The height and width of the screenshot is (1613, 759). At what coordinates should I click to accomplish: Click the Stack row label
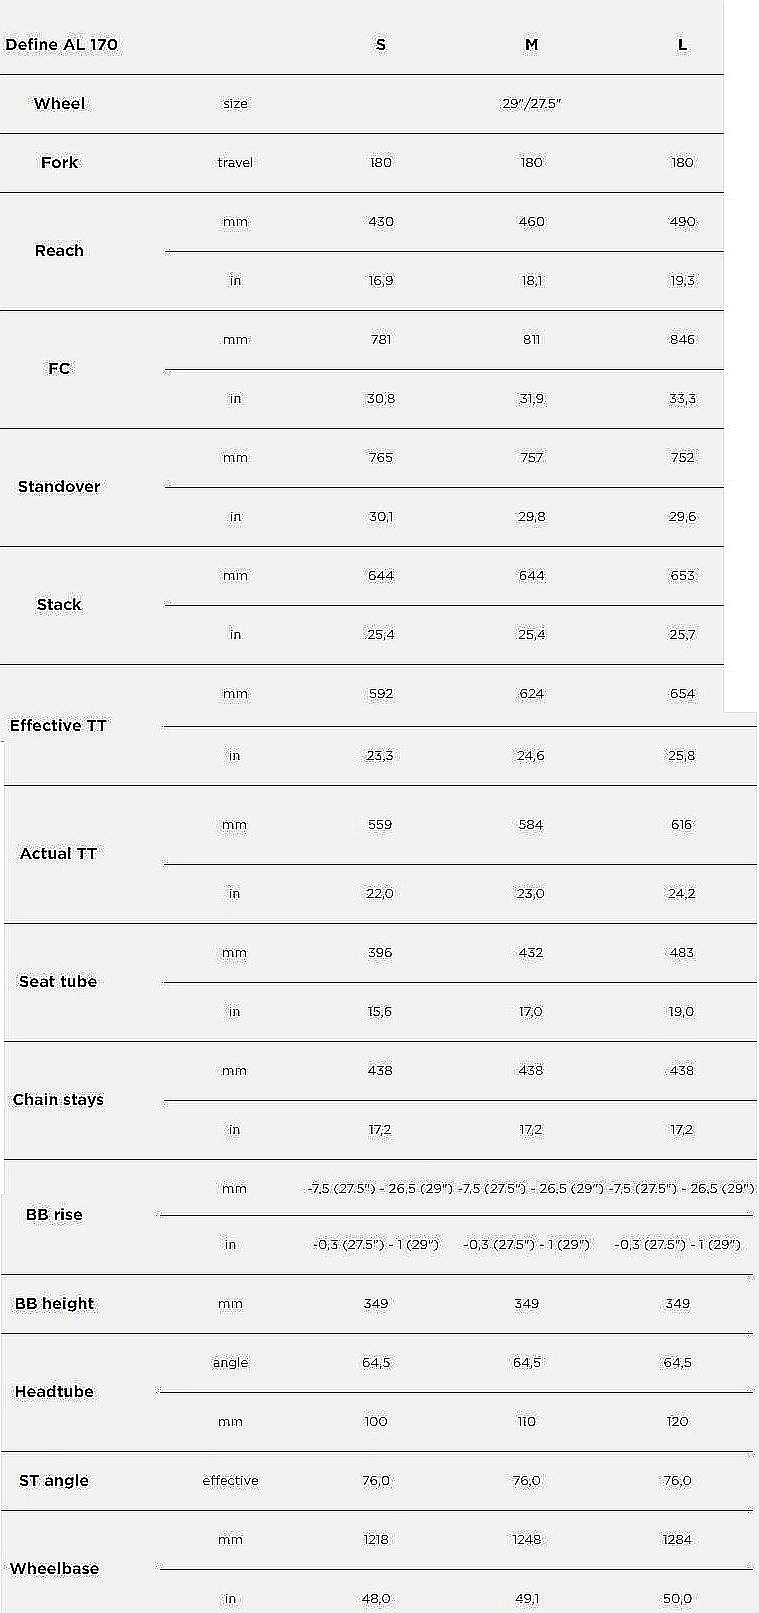(60, 605)
